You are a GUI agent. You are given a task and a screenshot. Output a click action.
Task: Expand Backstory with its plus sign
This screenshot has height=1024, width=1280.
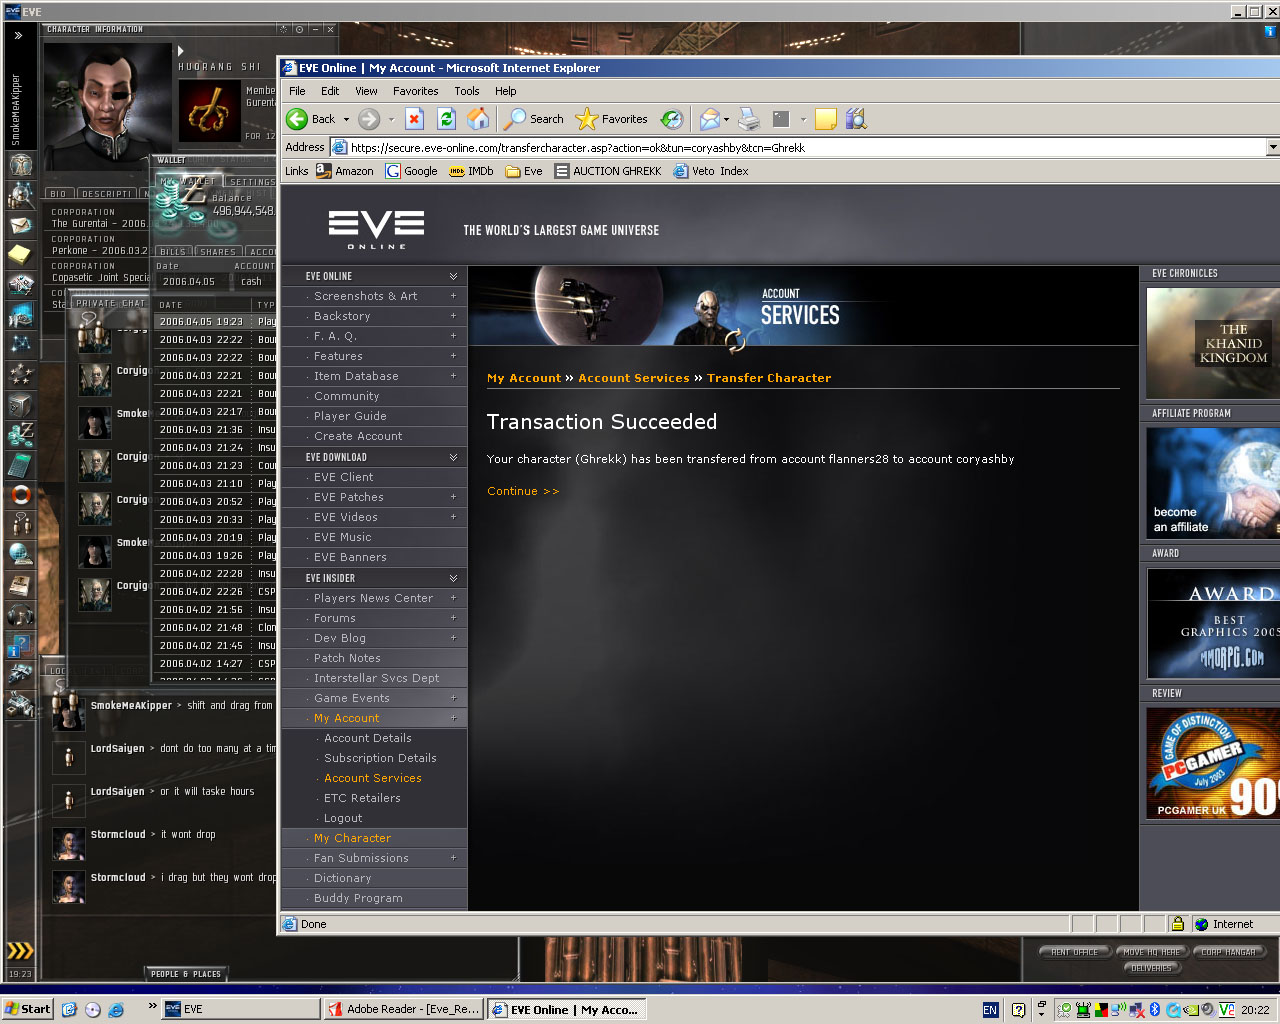(453, 316)
